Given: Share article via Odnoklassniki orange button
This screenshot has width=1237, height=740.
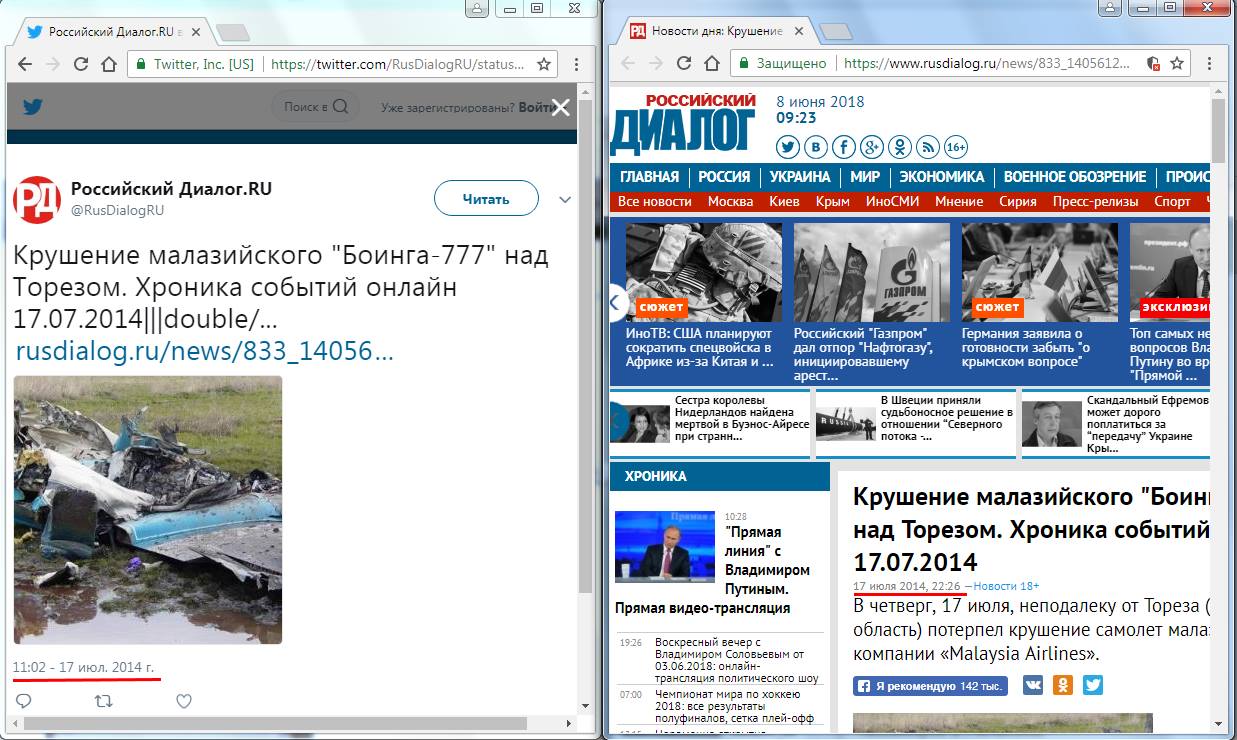Looking at the screenshot, I should [1063, 686].
